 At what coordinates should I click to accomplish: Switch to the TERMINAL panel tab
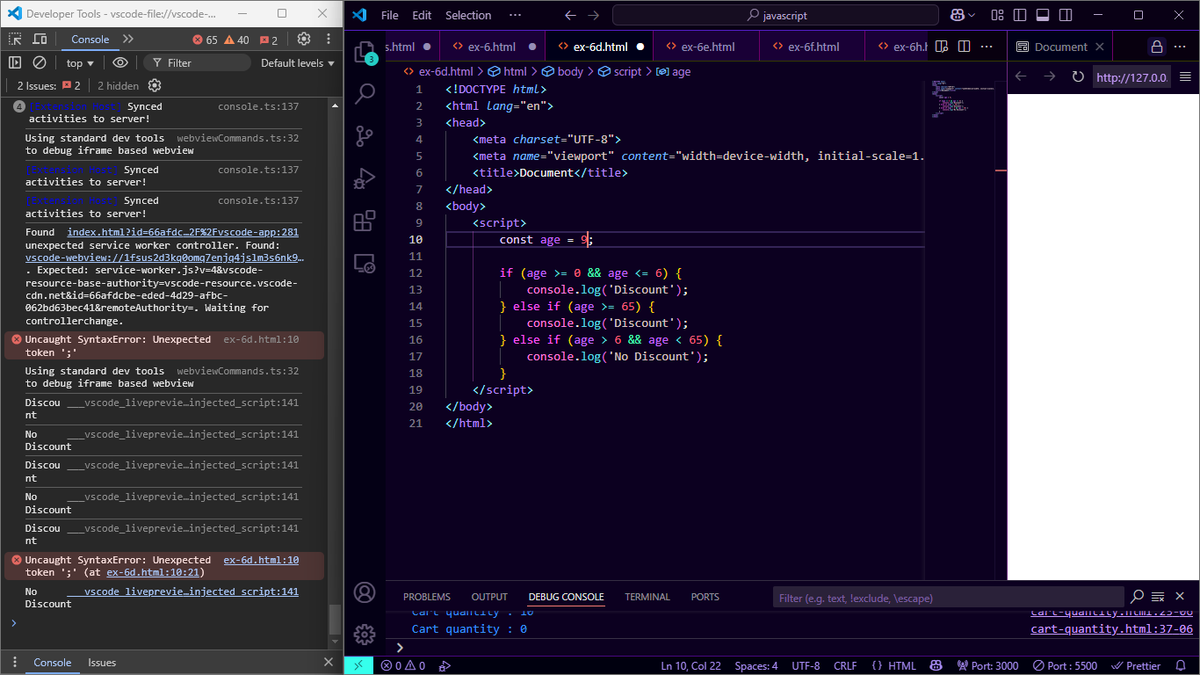pyautogui.click(x=647, y=597)
